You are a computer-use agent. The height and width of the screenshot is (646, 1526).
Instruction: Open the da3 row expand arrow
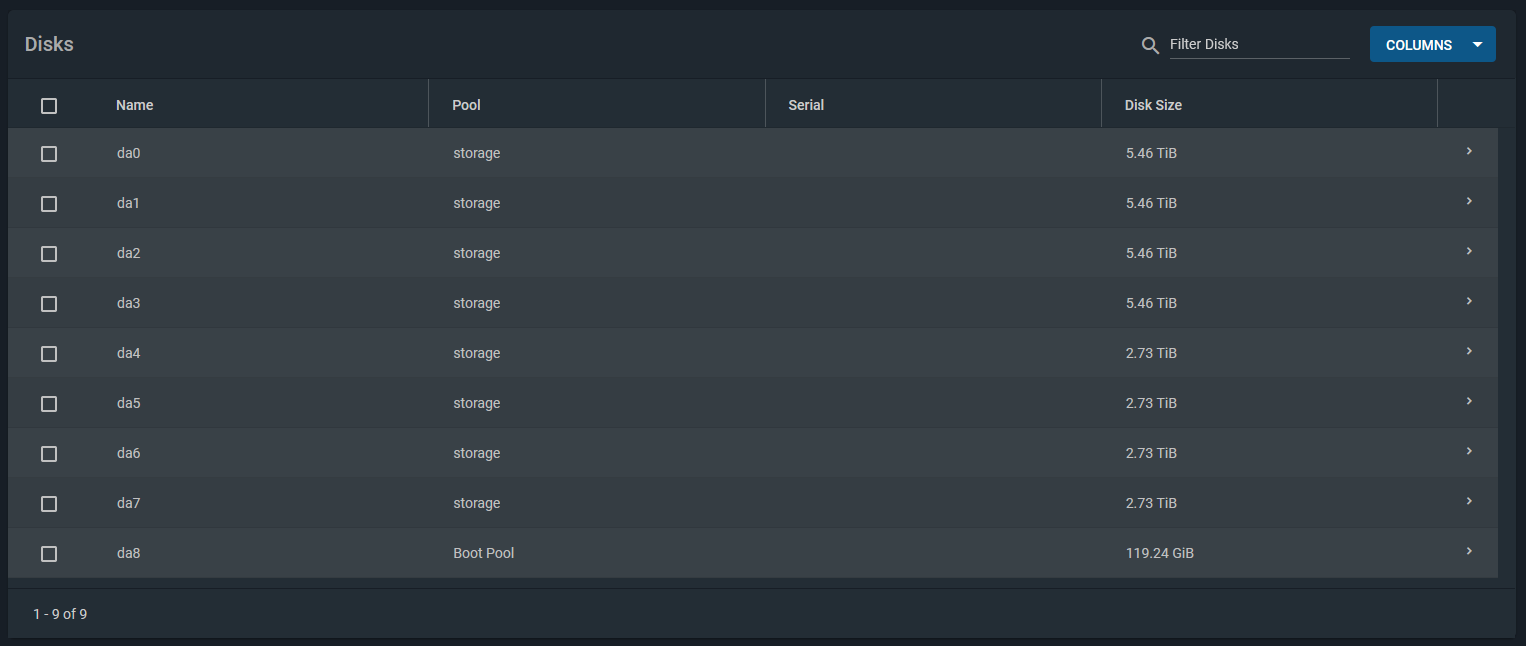pos(1468,301)
